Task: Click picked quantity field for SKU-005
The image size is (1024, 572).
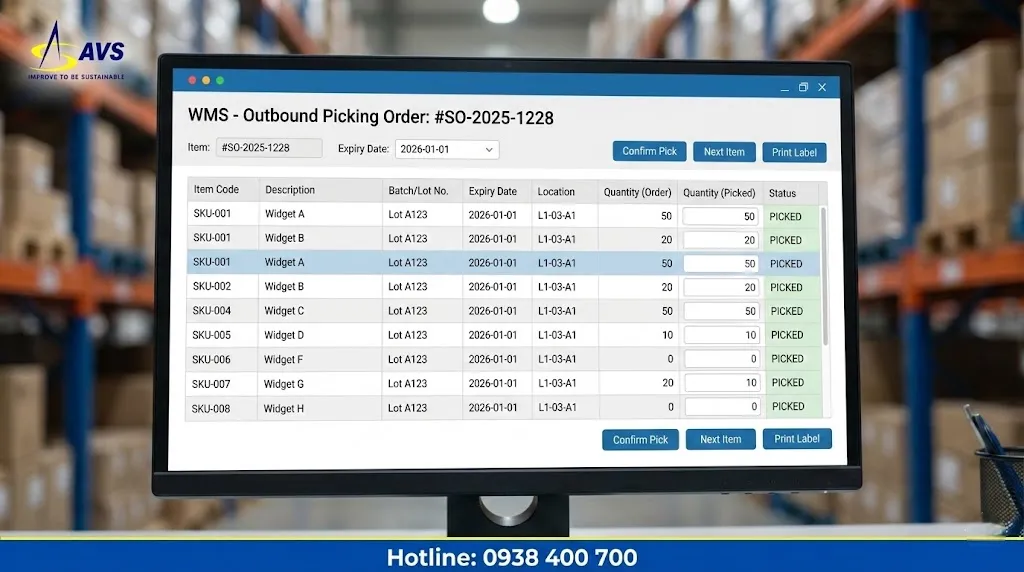Action: point(721,335)
